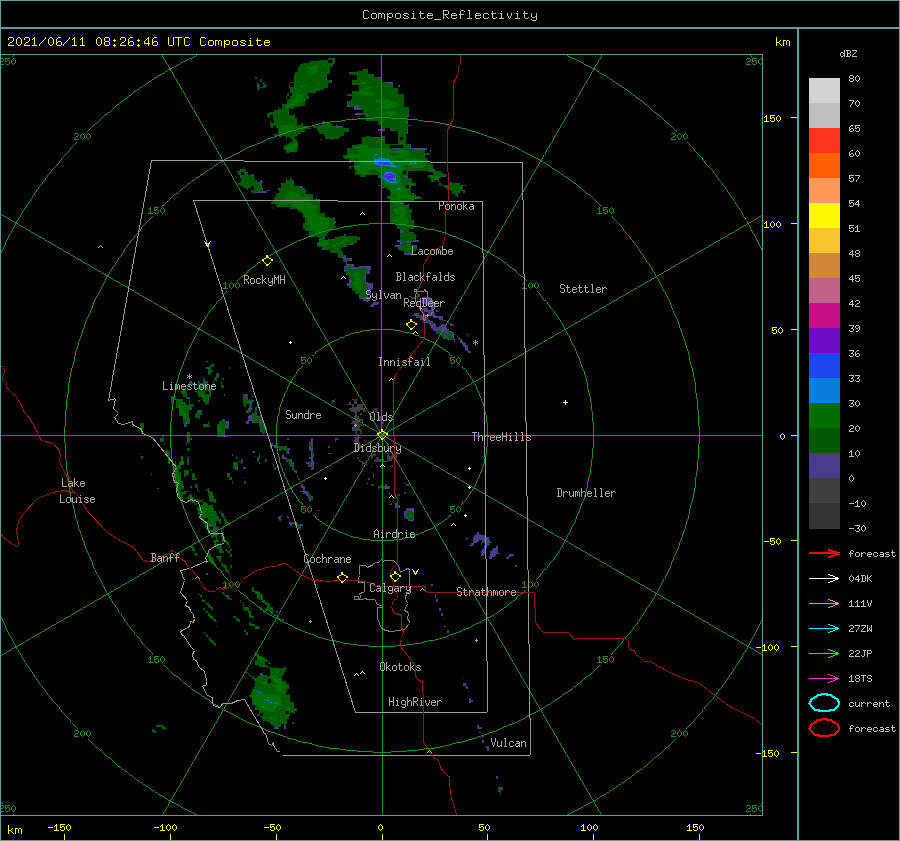This screenshot has width=900, height=841.
Task: Click the Sylvan label
Action: [x=383, y=295]
